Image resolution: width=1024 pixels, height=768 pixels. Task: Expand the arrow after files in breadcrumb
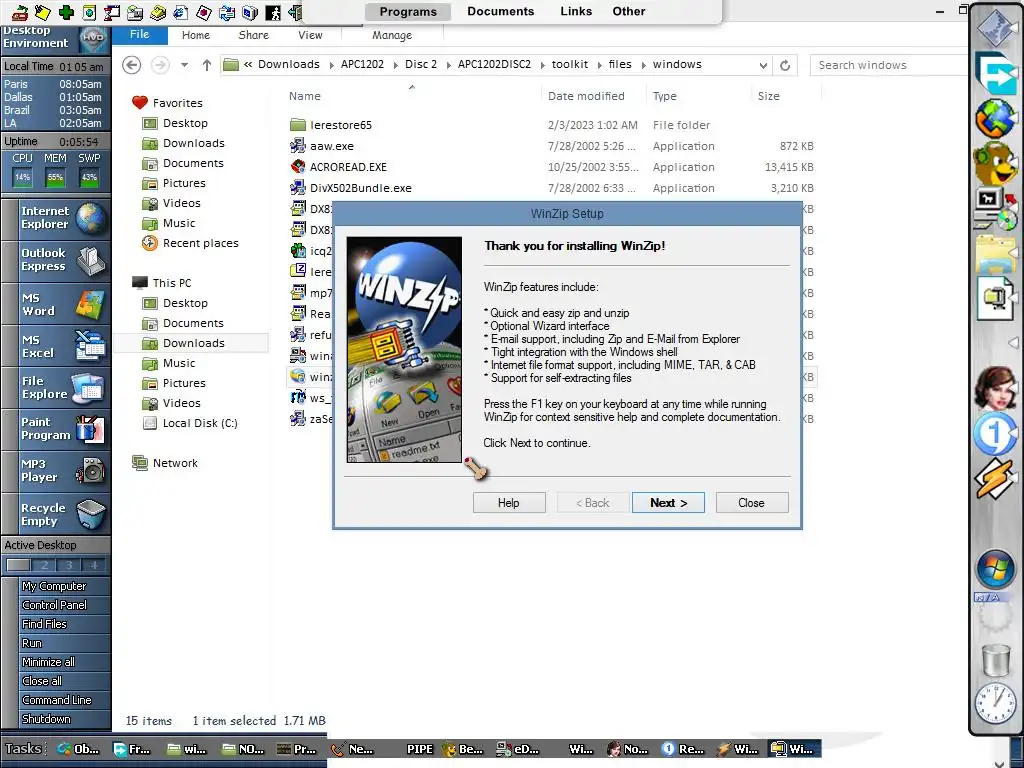click(643, 65)
